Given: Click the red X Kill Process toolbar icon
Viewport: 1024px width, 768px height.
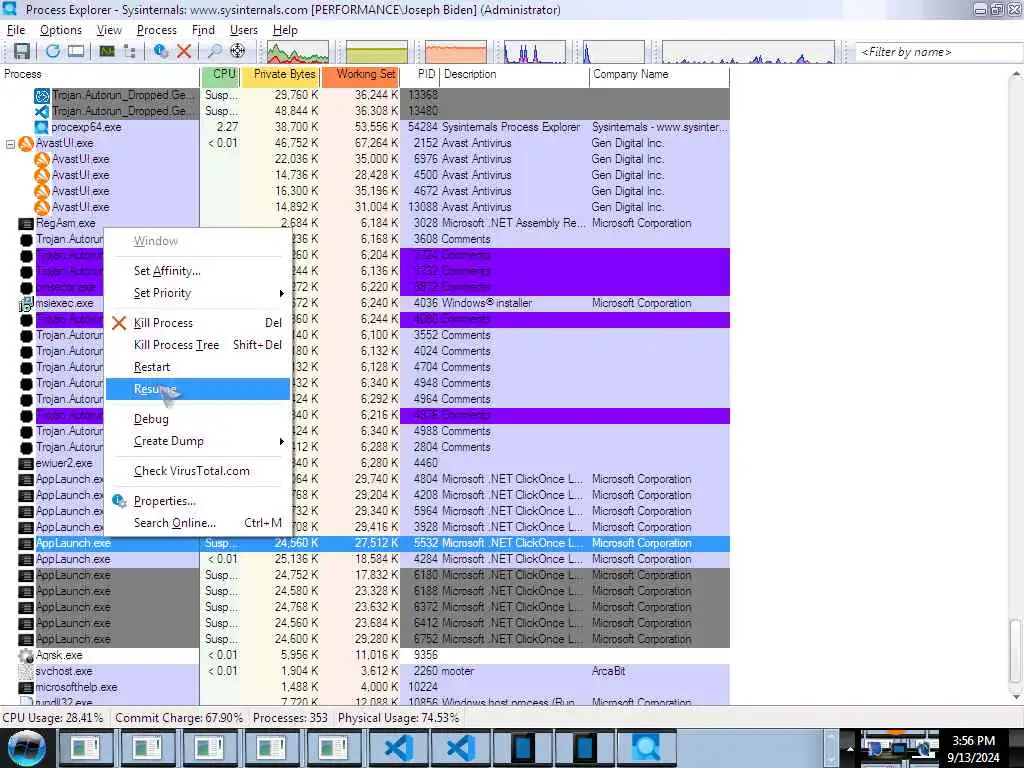Looking at the screenshot, I should tap(184, 51).
